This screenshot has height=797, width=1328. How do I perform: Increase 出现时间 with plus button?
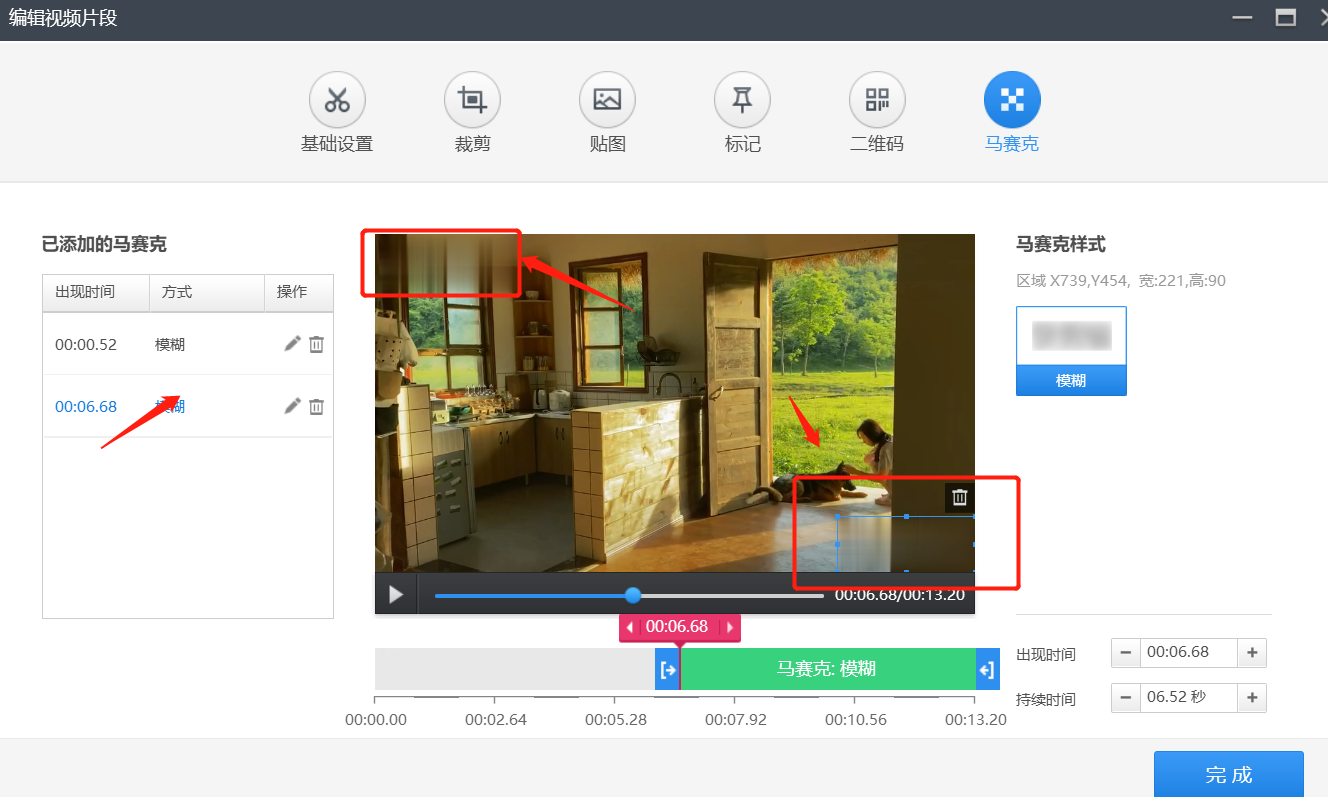click(x=1252, y=653)
